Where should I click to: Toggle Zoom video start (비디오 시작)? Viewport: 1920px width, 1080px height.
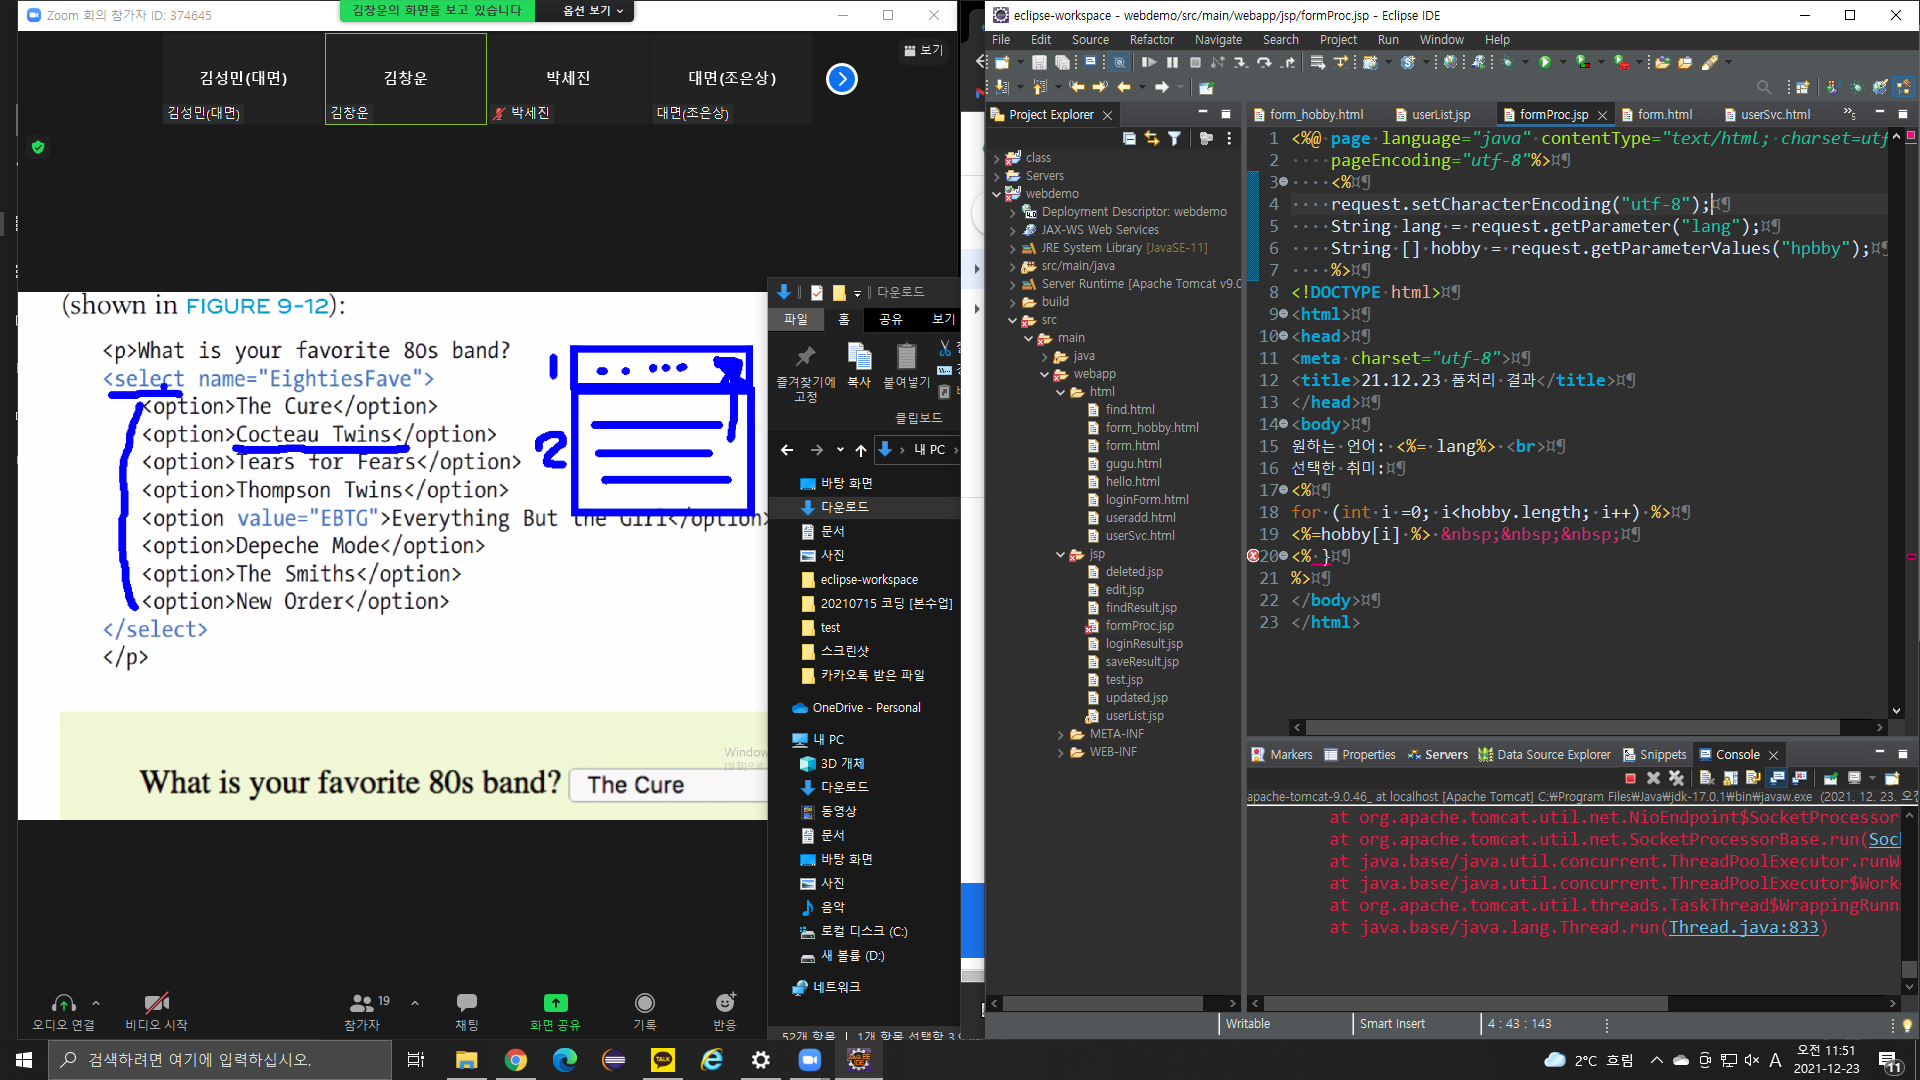[x=156, y=1010]
